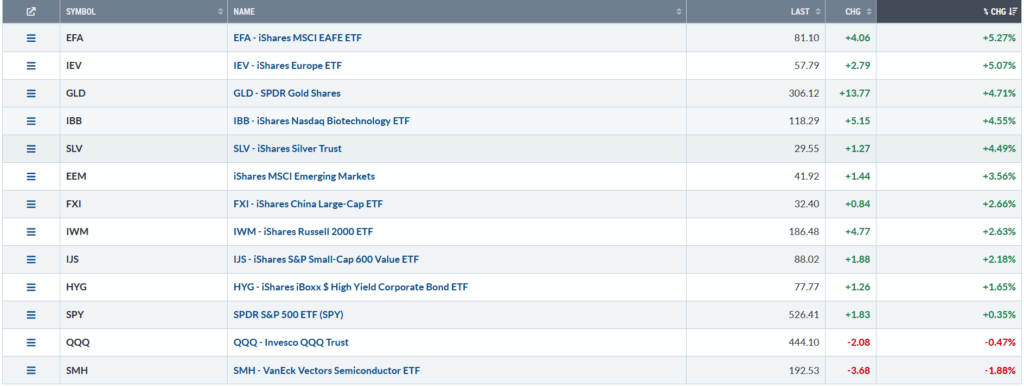
Task: Open the hamburger menu for GLD row
Action: [31, 93]
